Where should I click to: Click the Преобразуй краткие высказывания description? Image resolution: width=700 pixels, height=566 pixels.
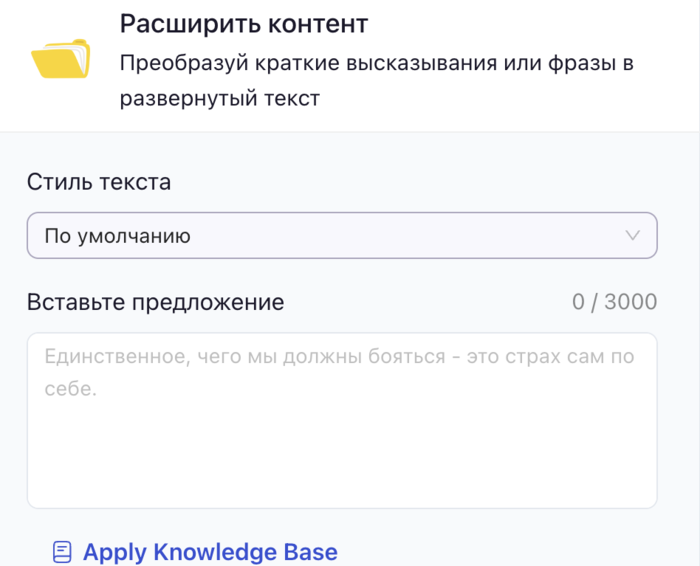coord(377,64)
